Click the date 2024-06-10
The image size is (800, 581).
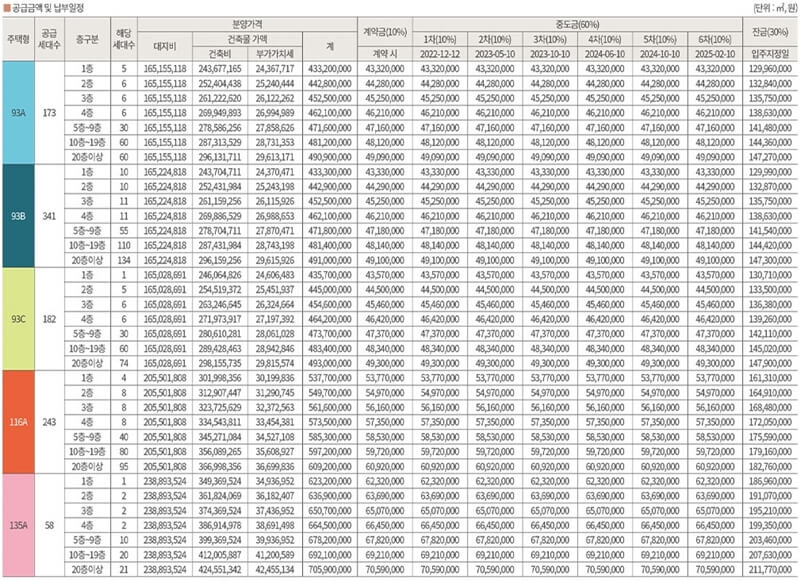(x=605, y=54)
